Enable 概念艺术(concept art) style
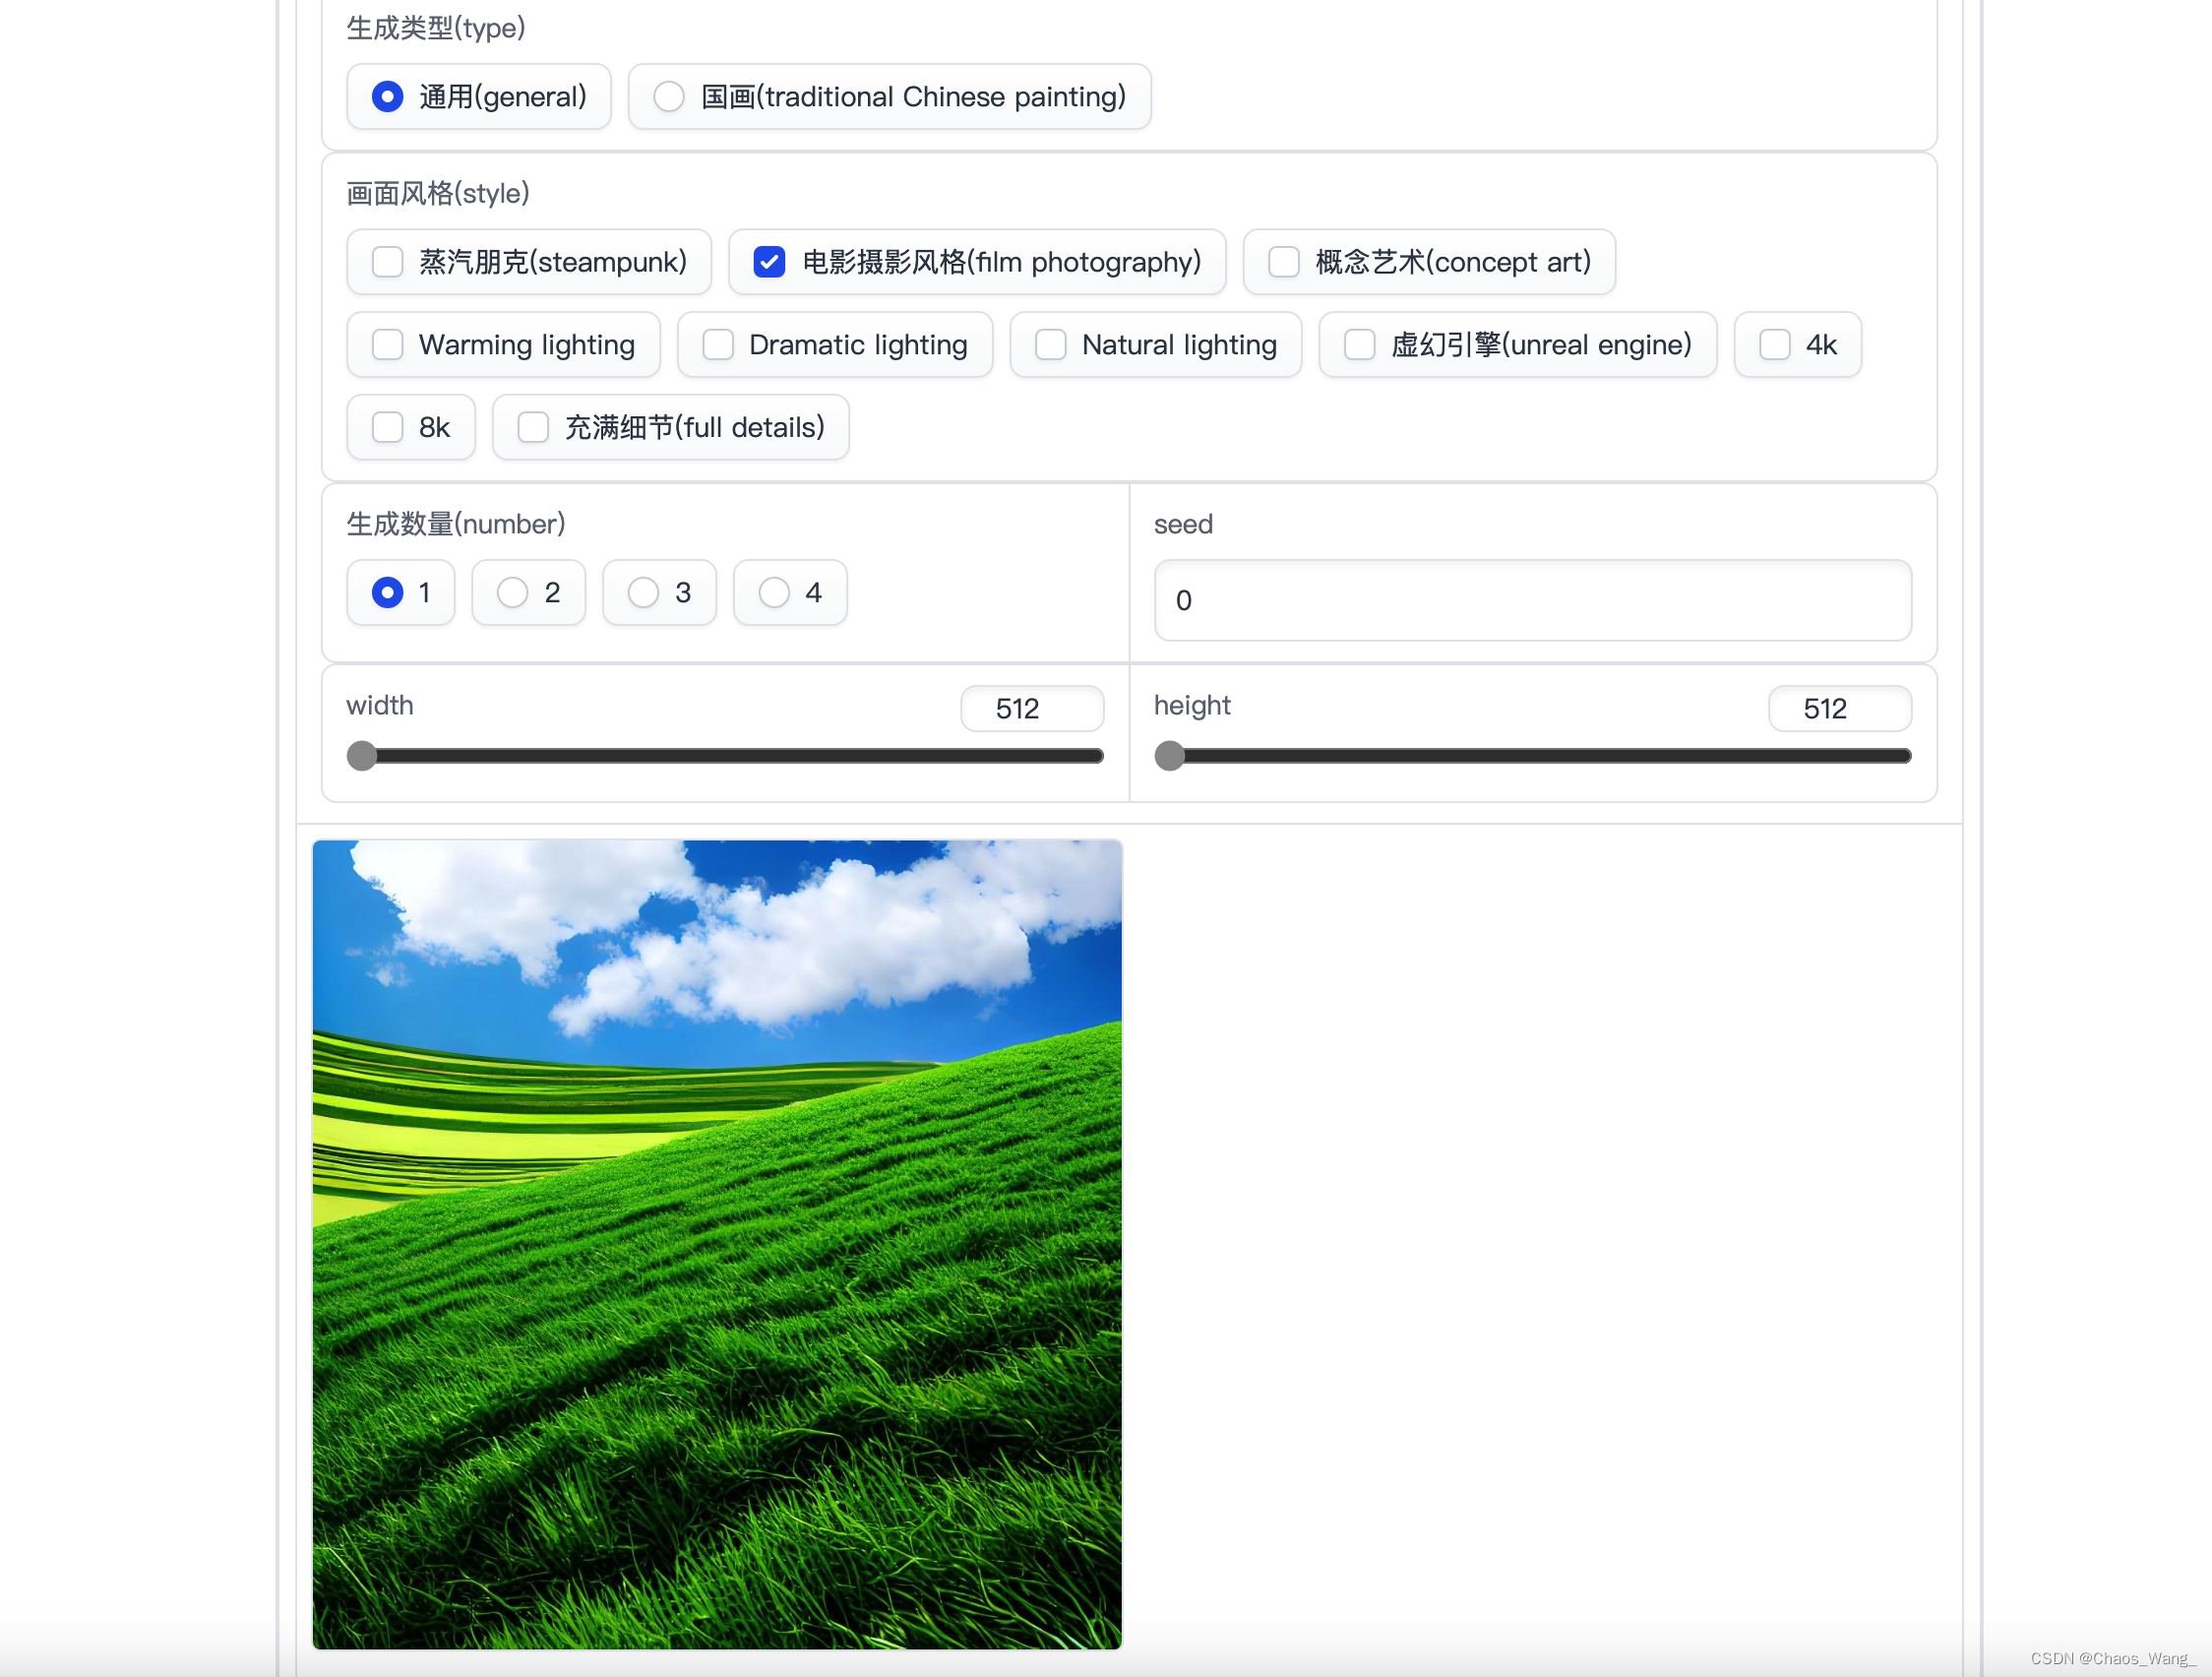 pyautogui.click(x=1282, y=261)
